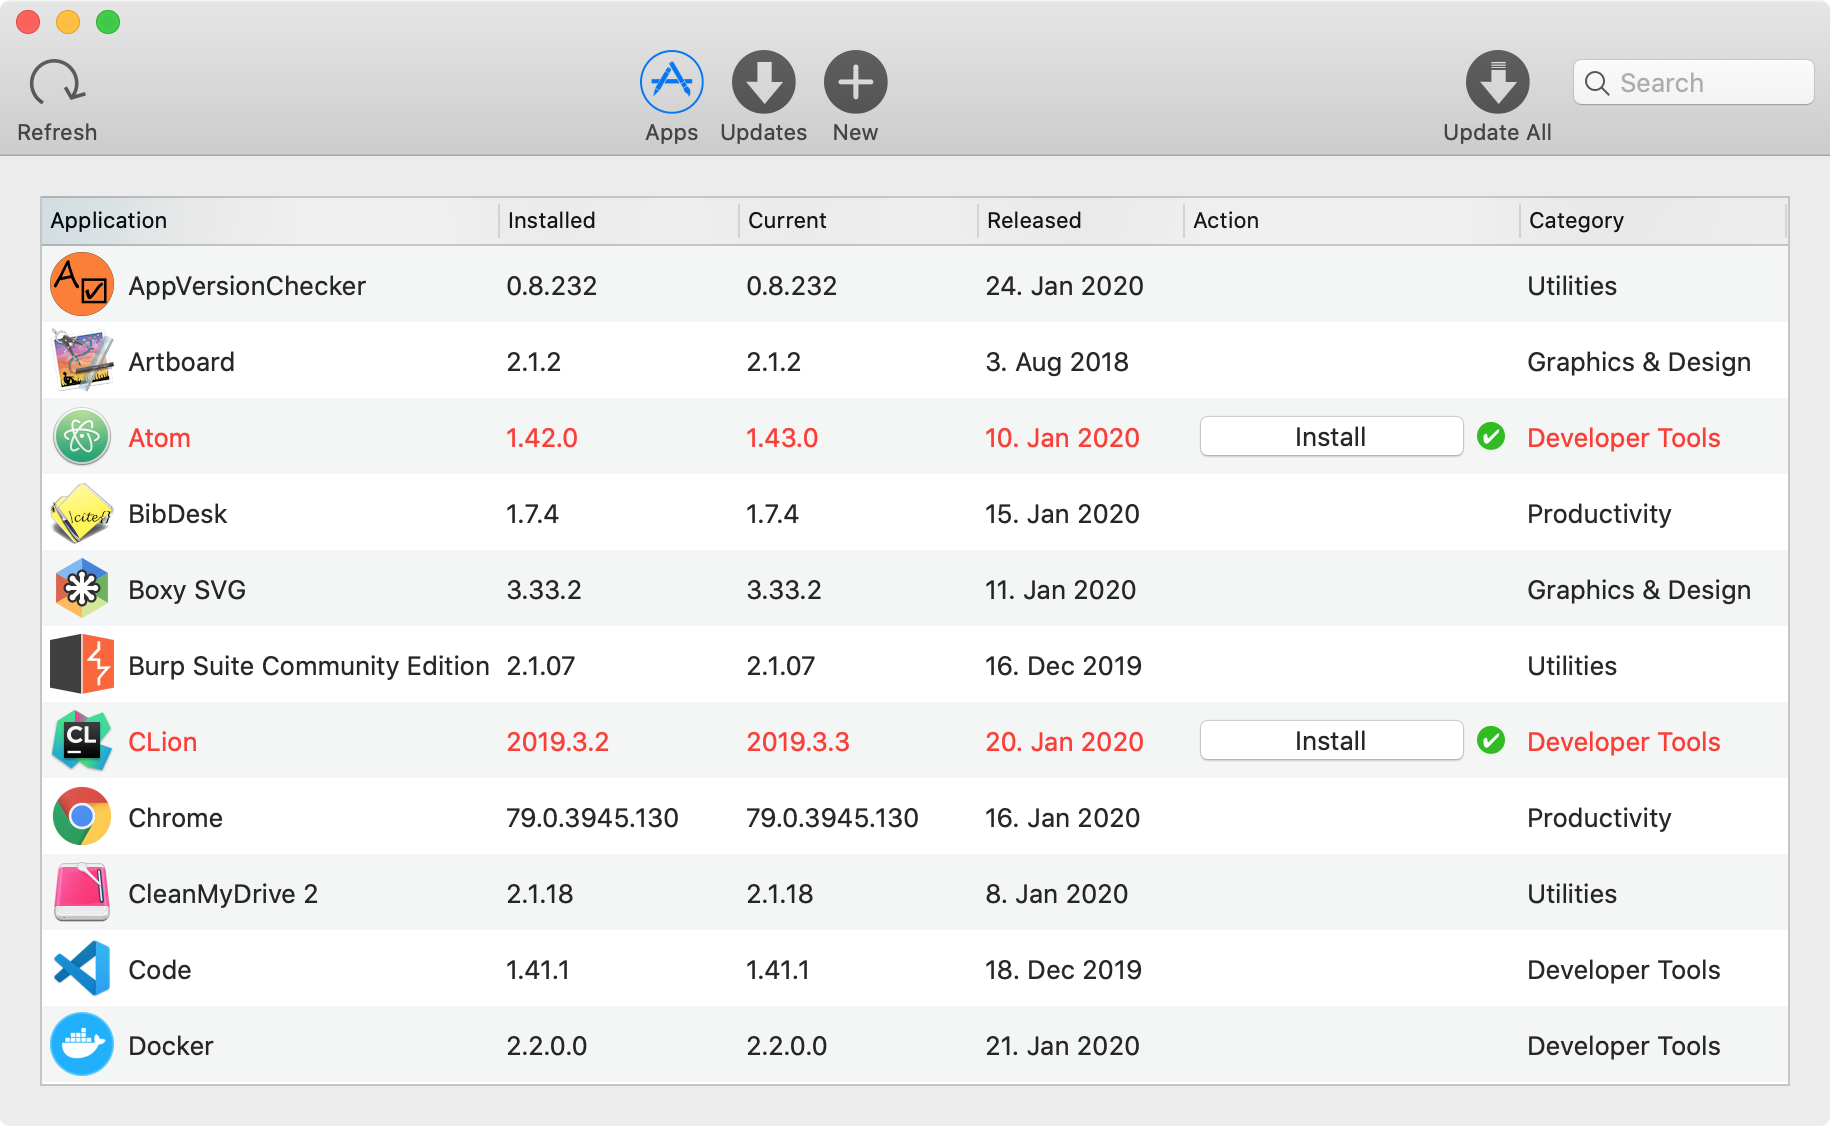Click release date 18. Dec 2019
1830x1126 pixels.
pos(1063,970)
